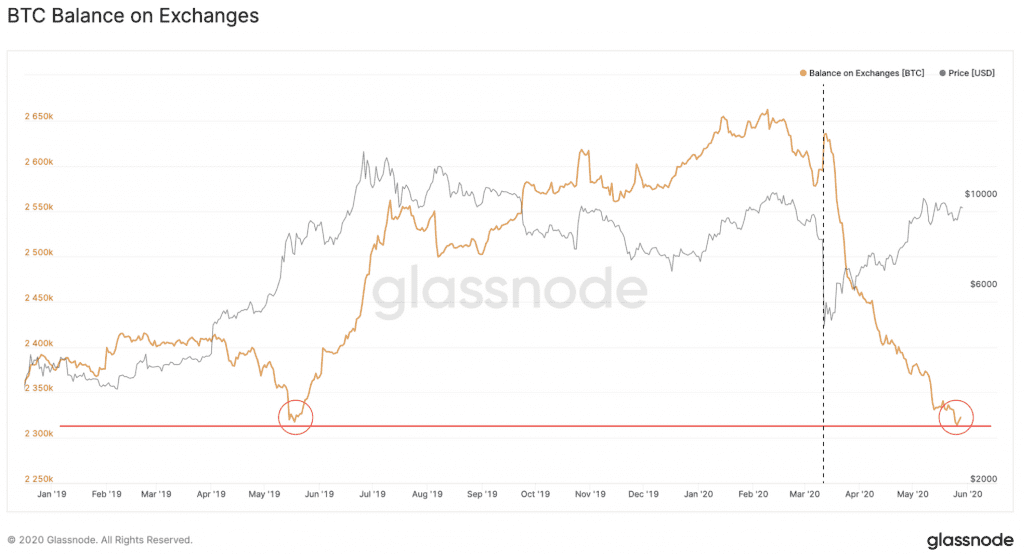The image size is (1024, 554).
Task: Click the red circle near May '19
Action: point(295,416)
